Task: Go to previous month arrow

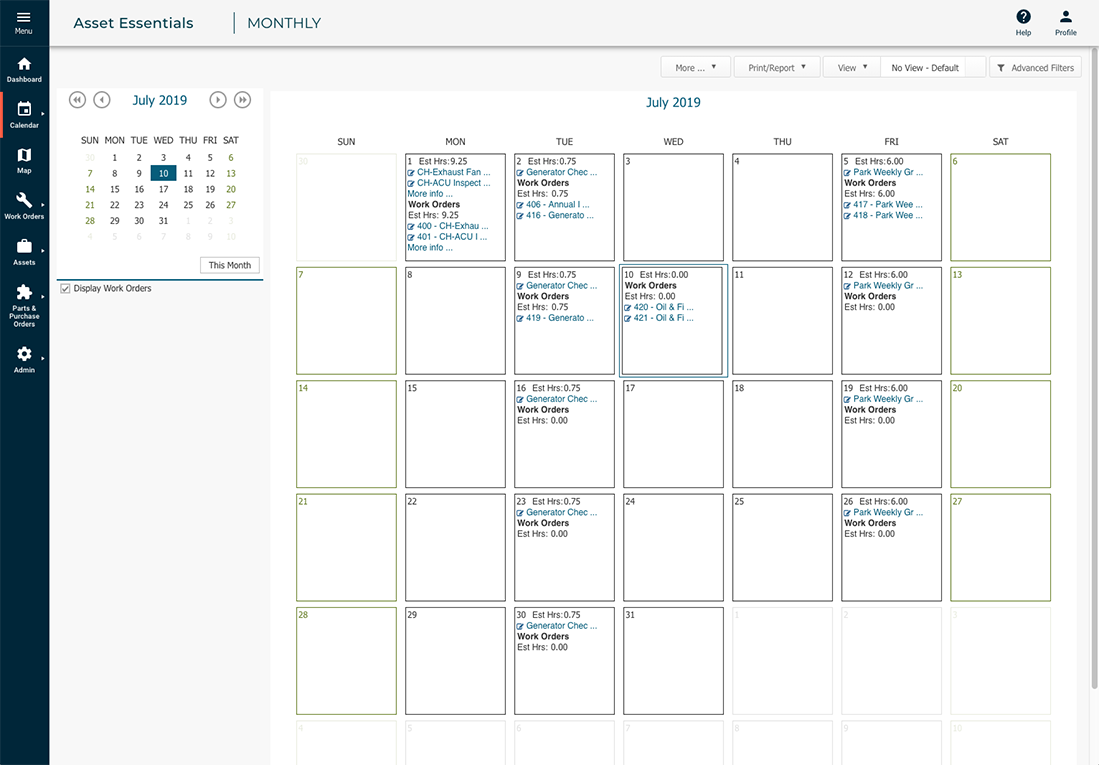Action: pos(102,100)
